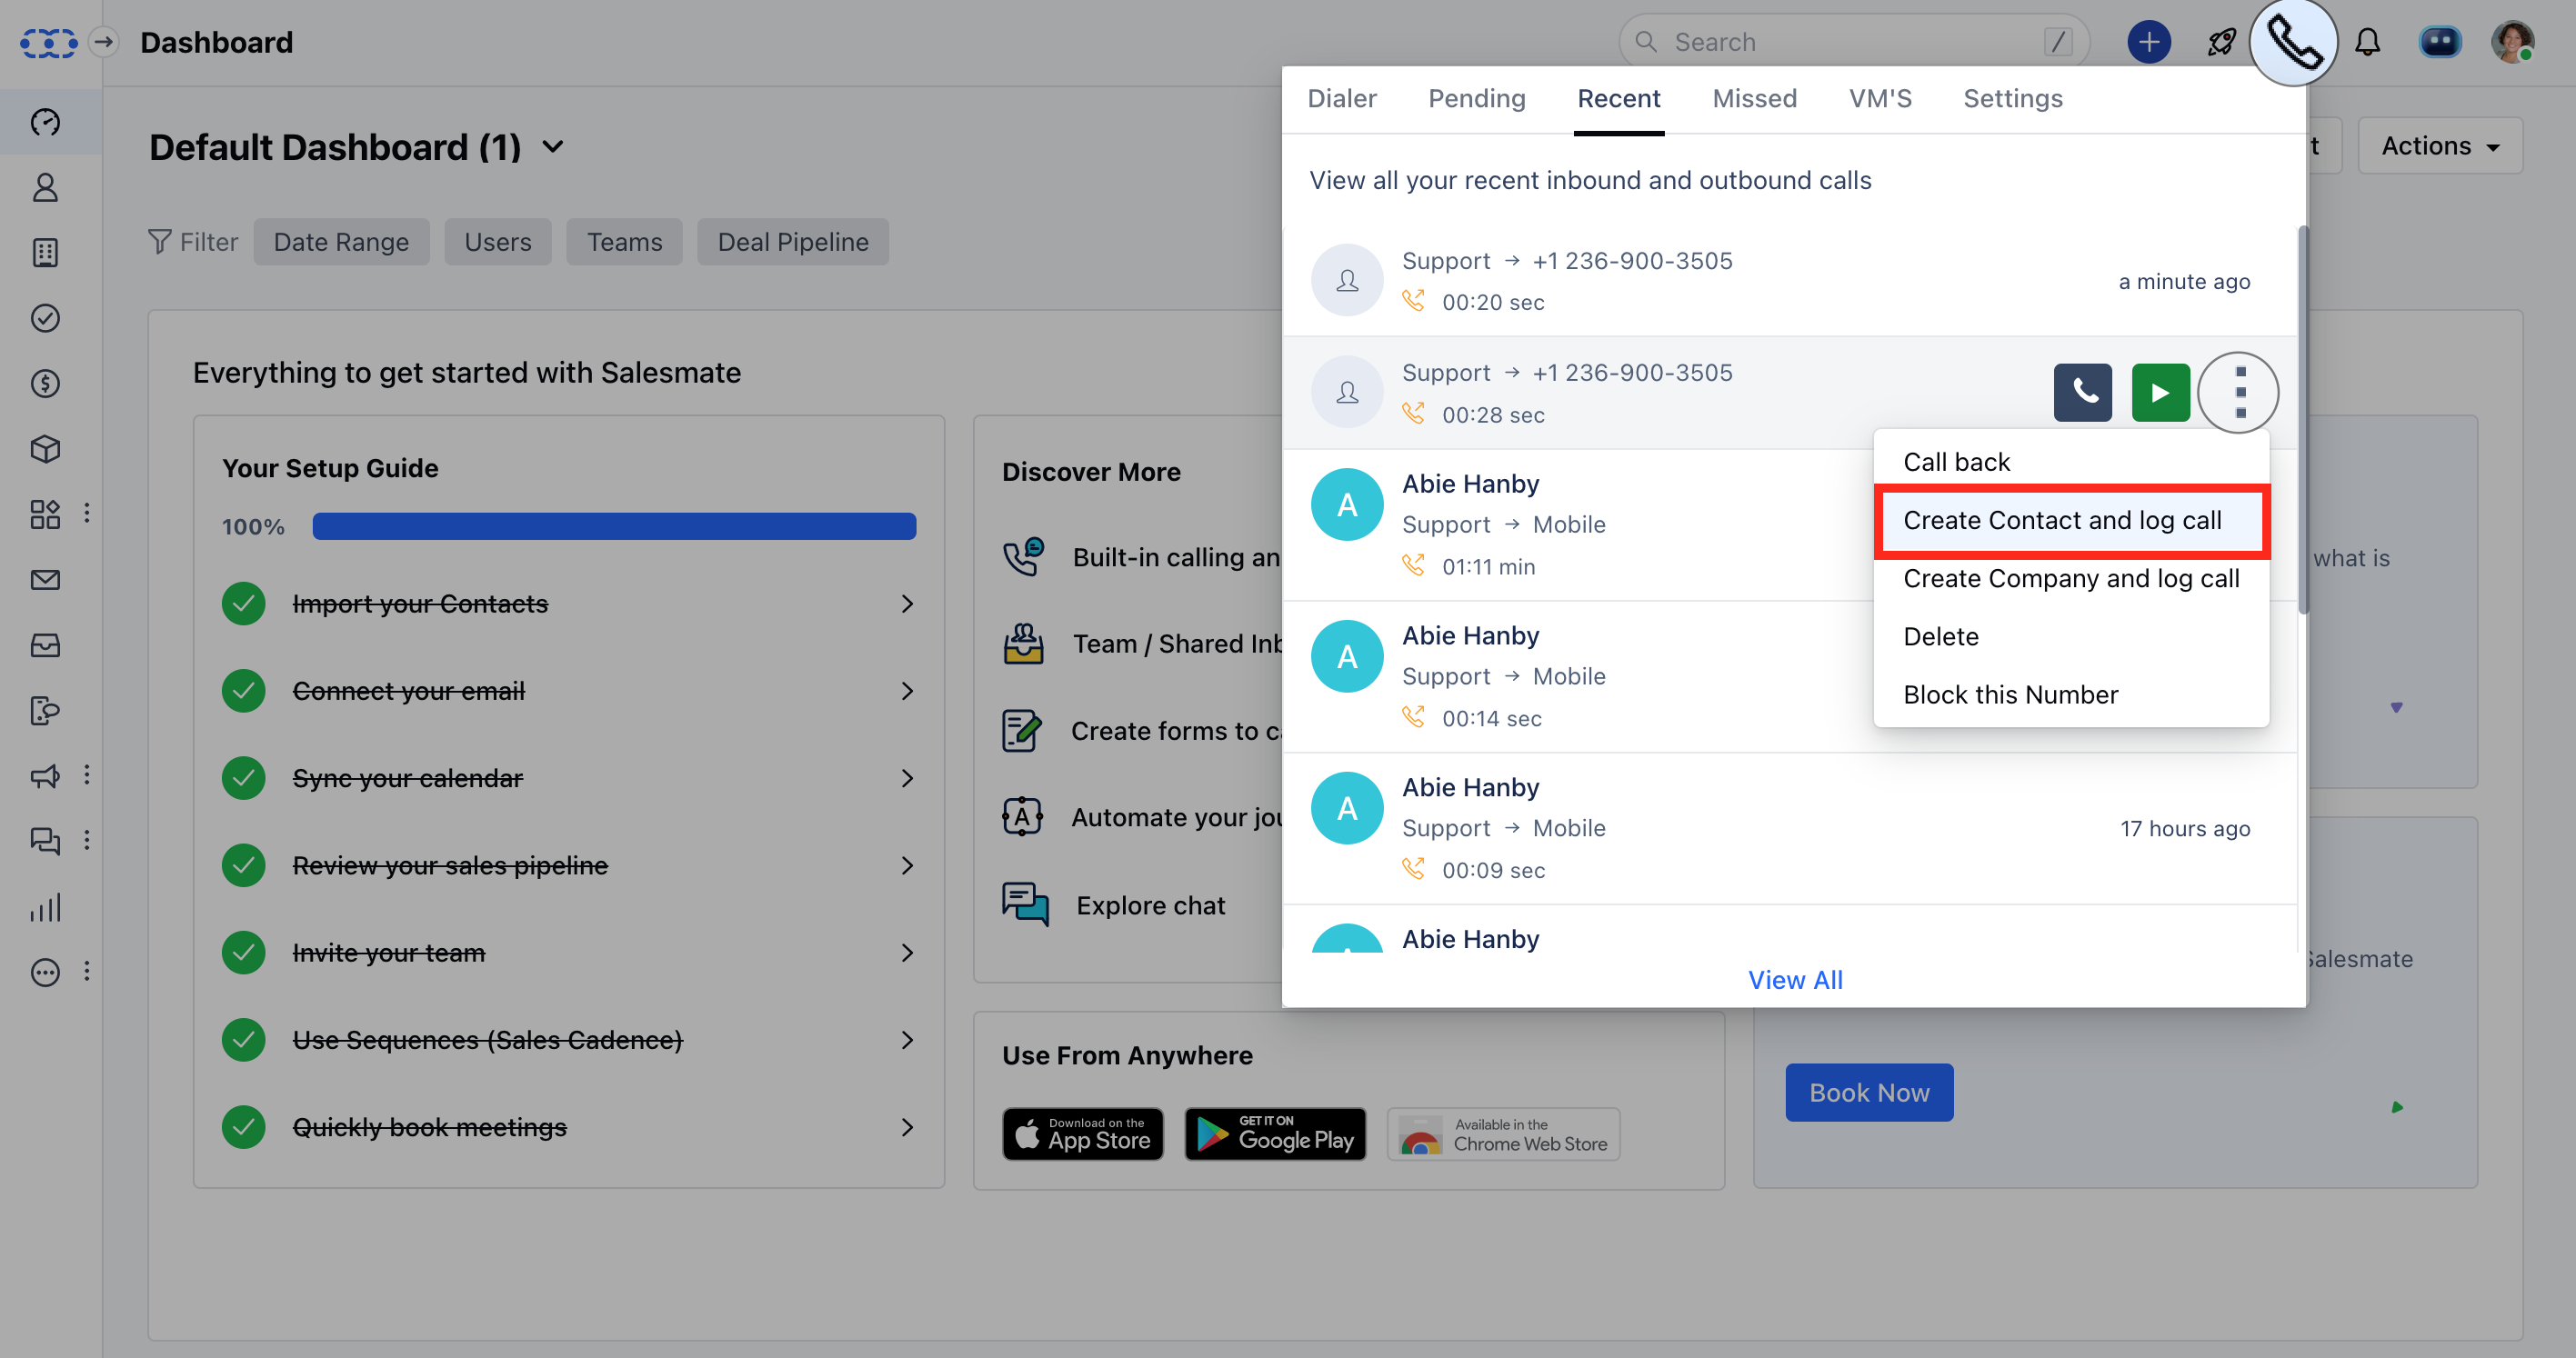Expand the Connect your email chevron

pos(907,691)
